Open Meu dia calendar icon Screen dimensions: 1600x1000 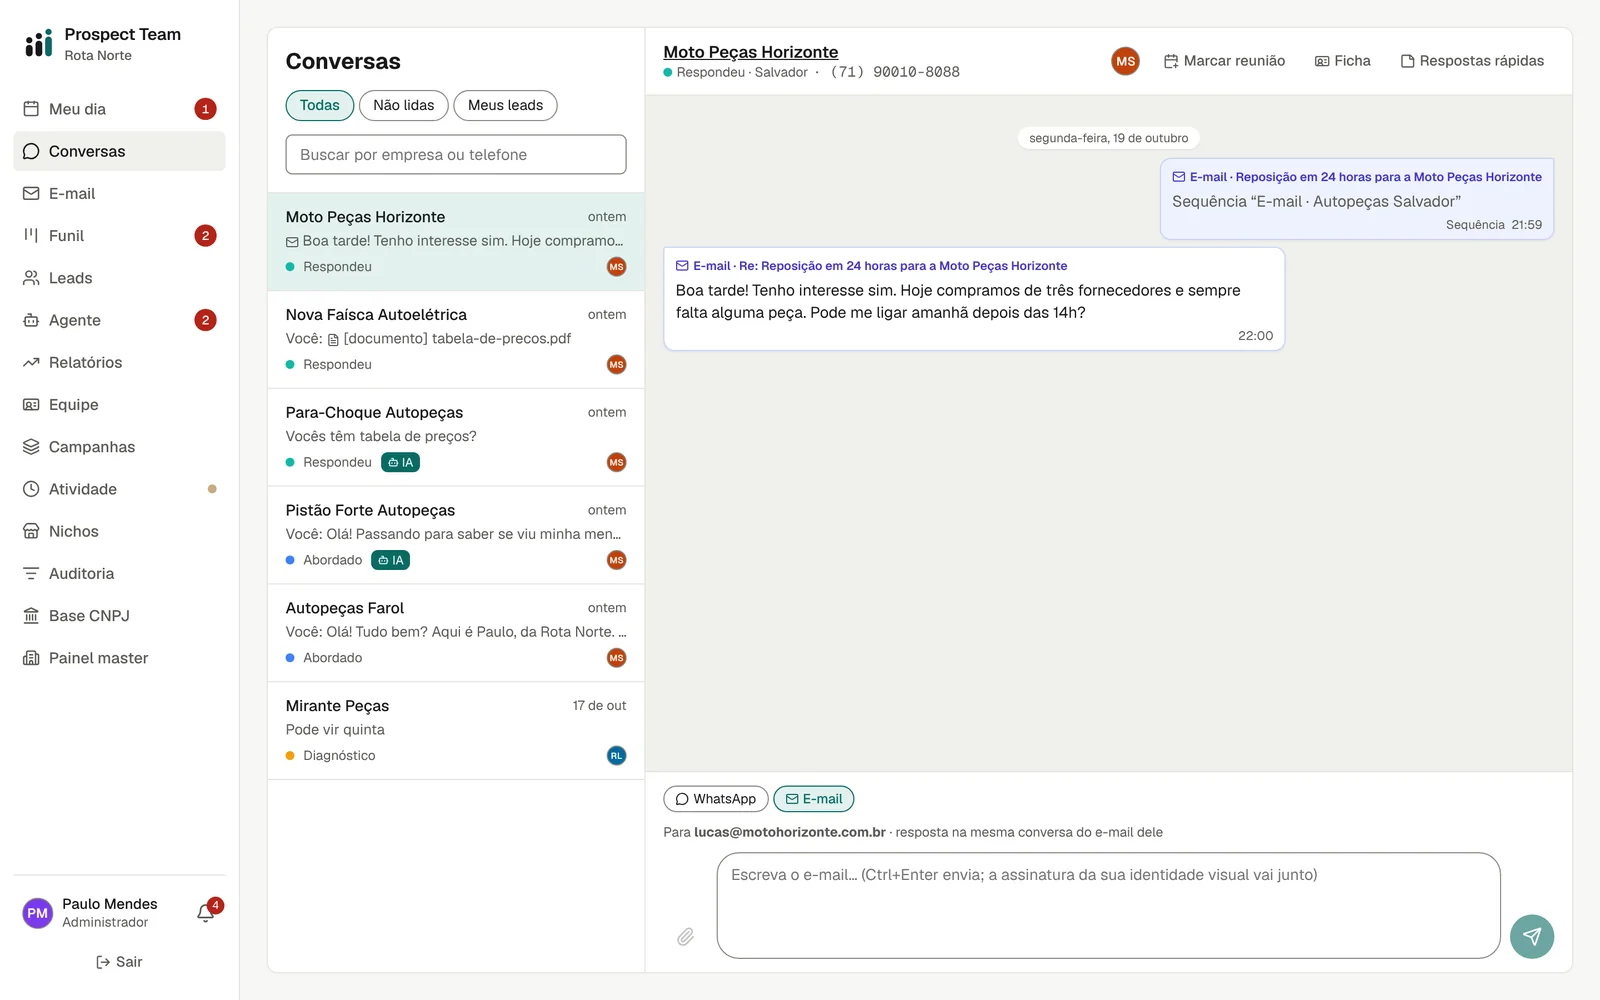[31, 109]
